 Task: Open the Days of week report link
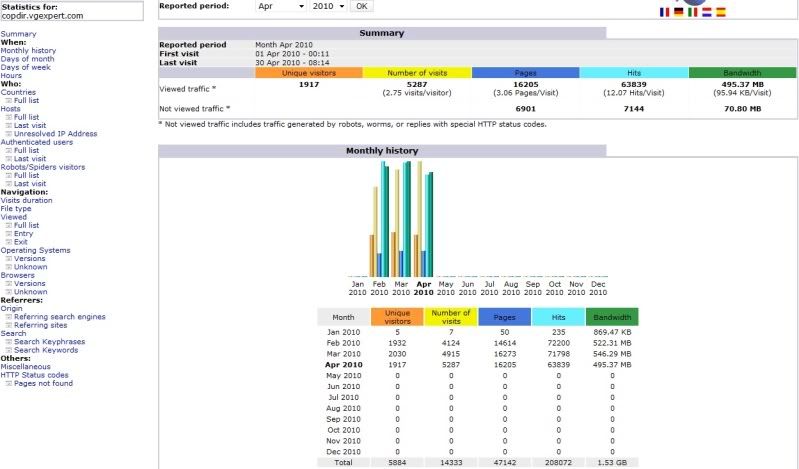tap(25, 67)
